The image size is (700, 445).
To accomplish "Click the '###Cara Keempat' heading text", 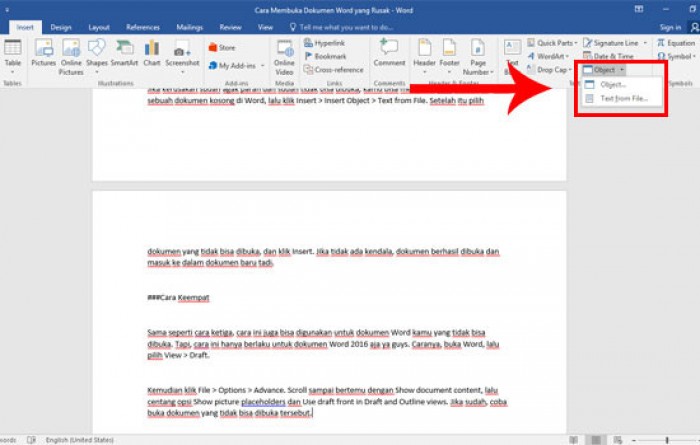I will 178,297.
